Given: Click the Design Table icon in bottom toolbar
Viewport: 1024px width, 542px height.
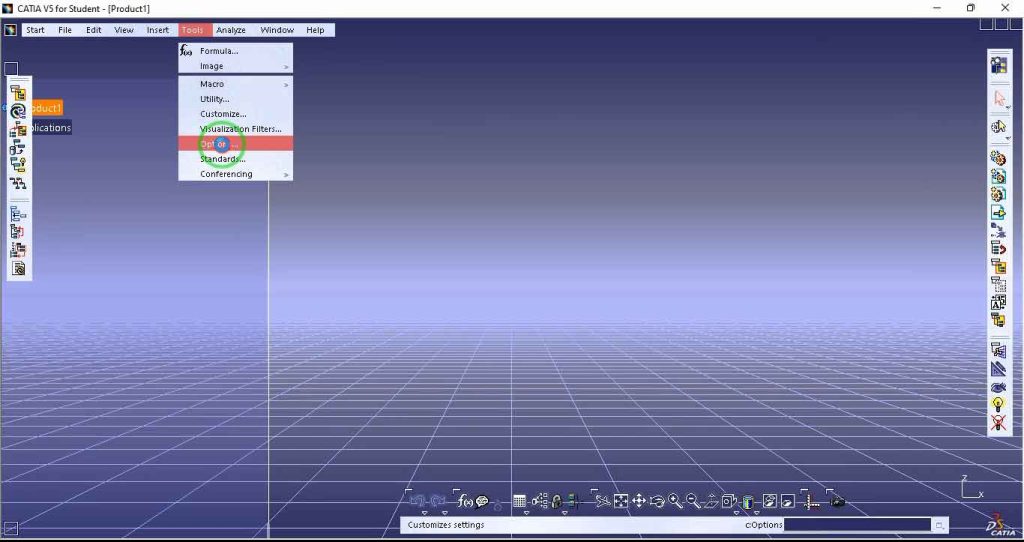Looking at the screenshot, I should tap(520, 501).
